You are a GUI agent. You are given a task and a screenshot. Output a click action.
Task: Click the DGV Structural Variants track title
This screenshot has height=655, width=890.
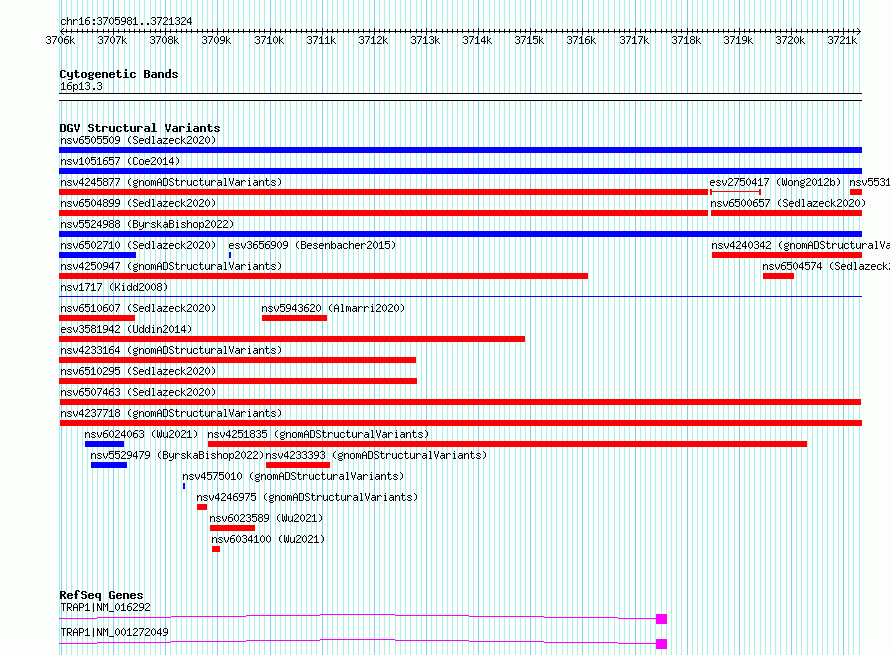(x=140, y=128)
